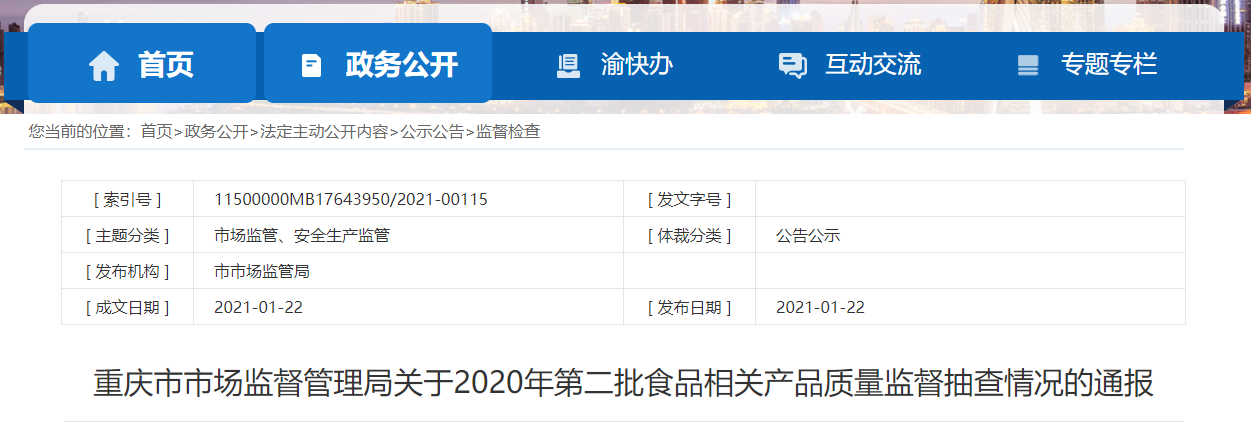Click the stack icon beside 专题专栏
Viewport: 1251px width, 434px height.
[x=1028, y=66]
